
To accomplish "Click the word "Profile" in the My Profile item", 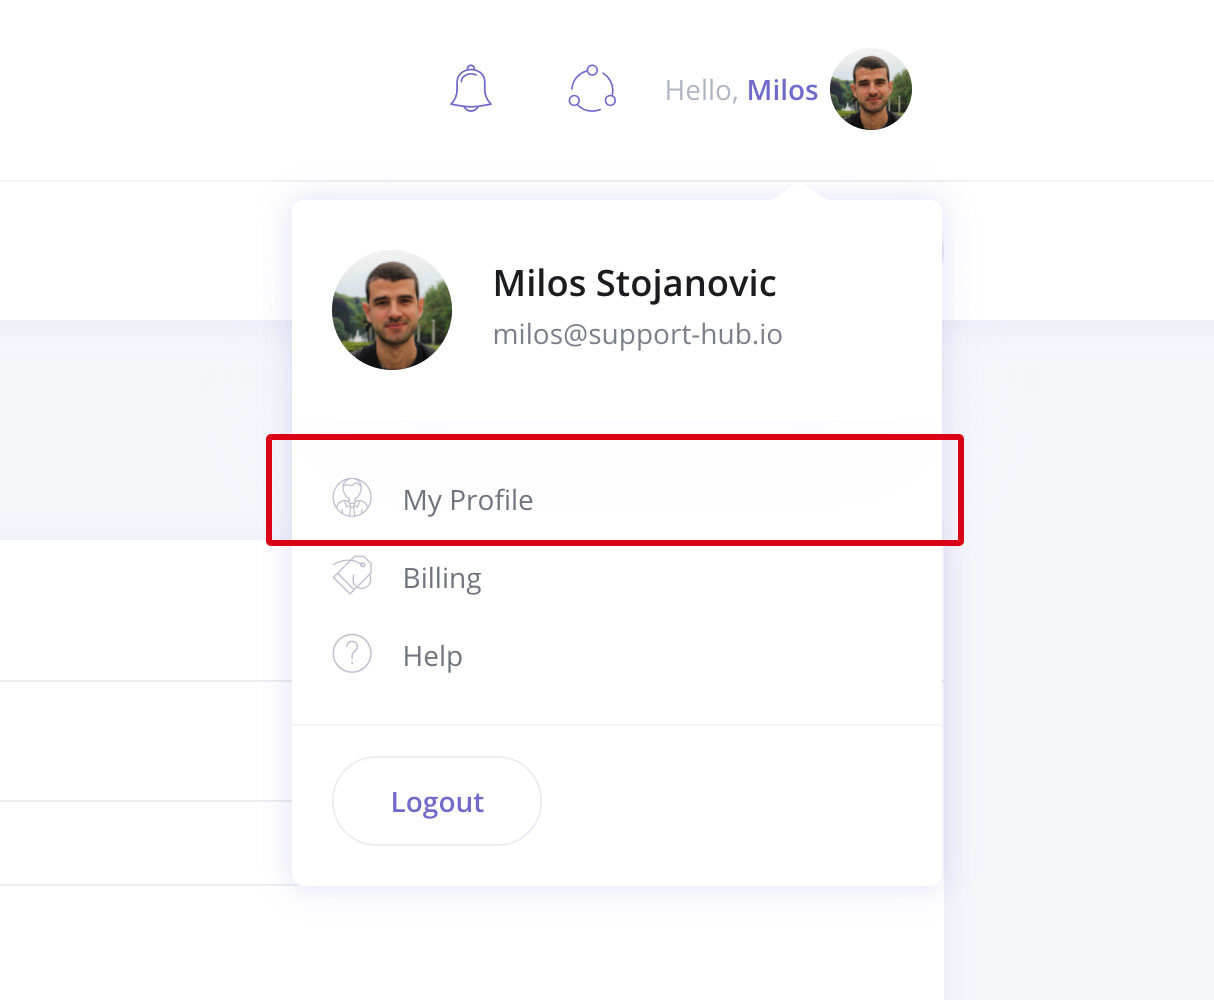I will click(x=491, y=499).
